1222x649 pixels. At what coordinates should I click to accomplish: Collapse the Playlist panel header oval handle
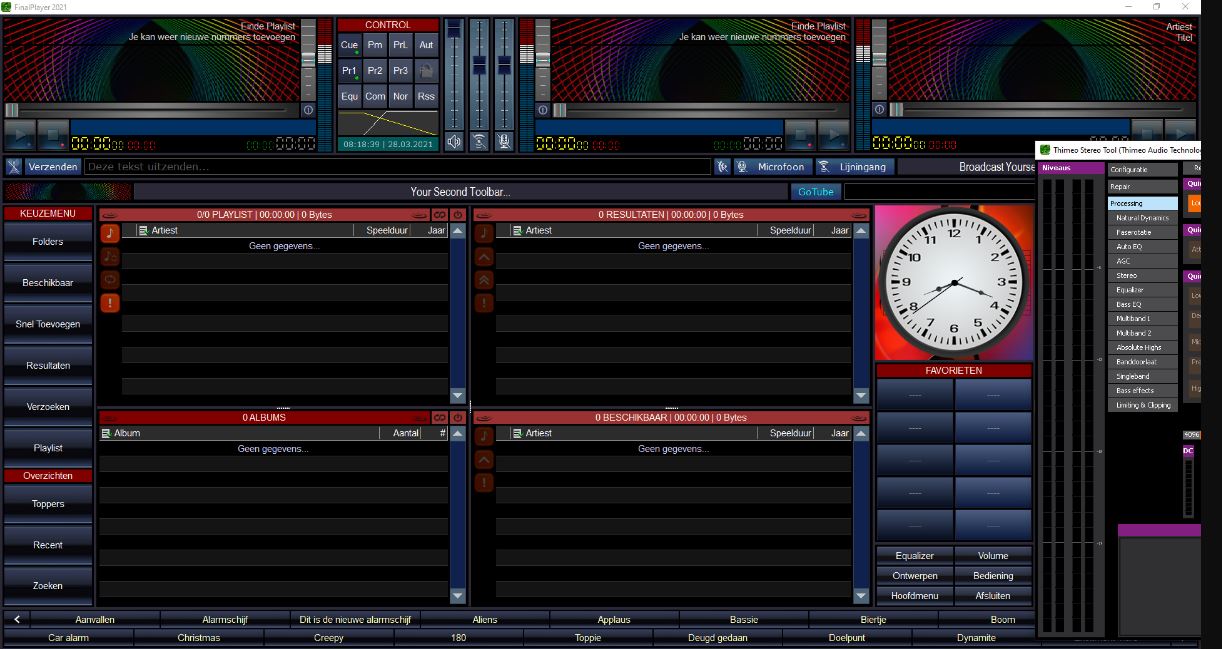tap(109, 215)
